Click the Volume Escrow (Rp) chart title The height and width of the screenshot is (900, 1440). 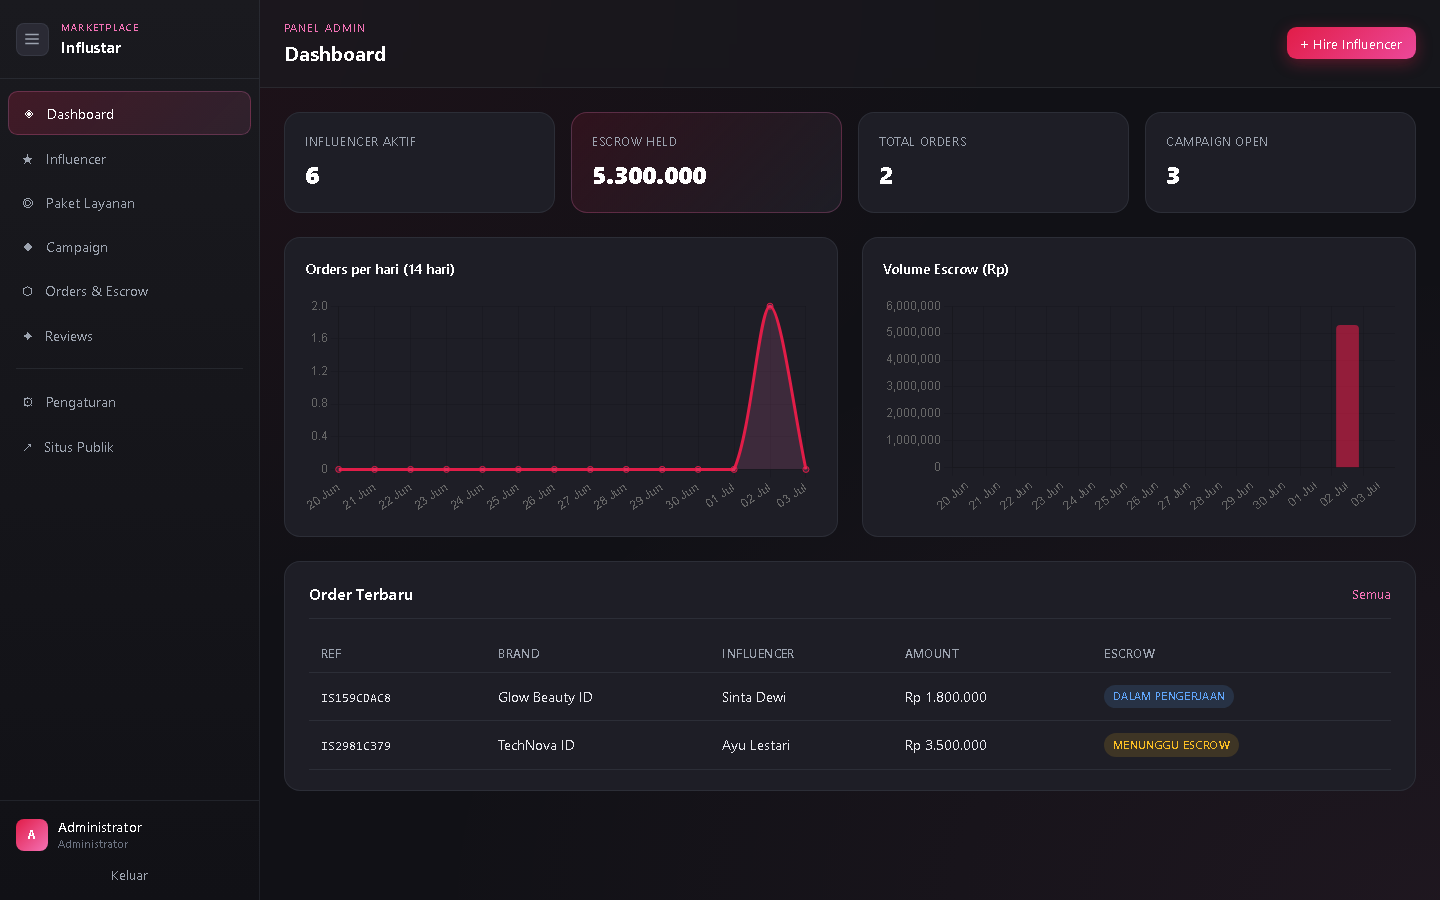[x=946, y=269]
